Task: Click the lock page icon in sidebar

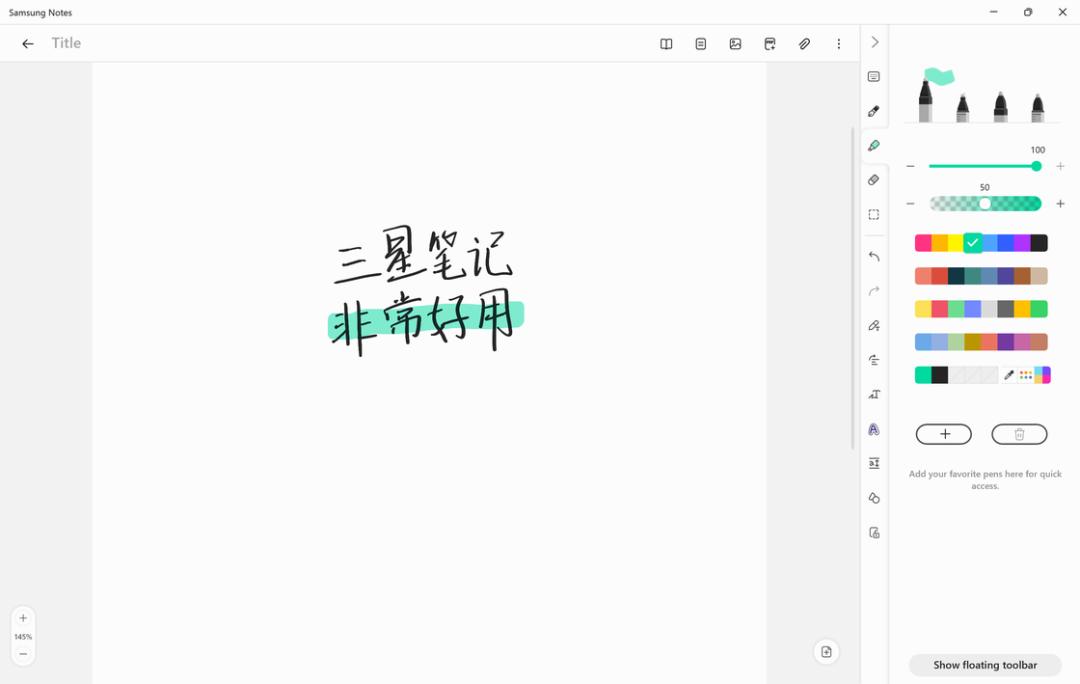Action: (x=874, y=532)
